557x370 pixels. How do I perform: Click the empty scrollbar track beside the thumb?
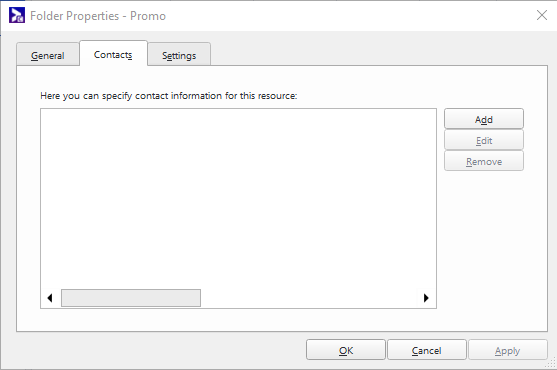[x=309, y=298]
